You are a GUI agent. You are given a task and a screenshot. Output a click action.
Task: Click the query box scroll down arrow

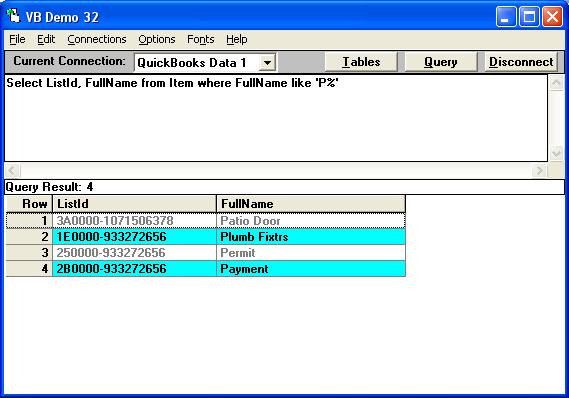click(556, 153)
